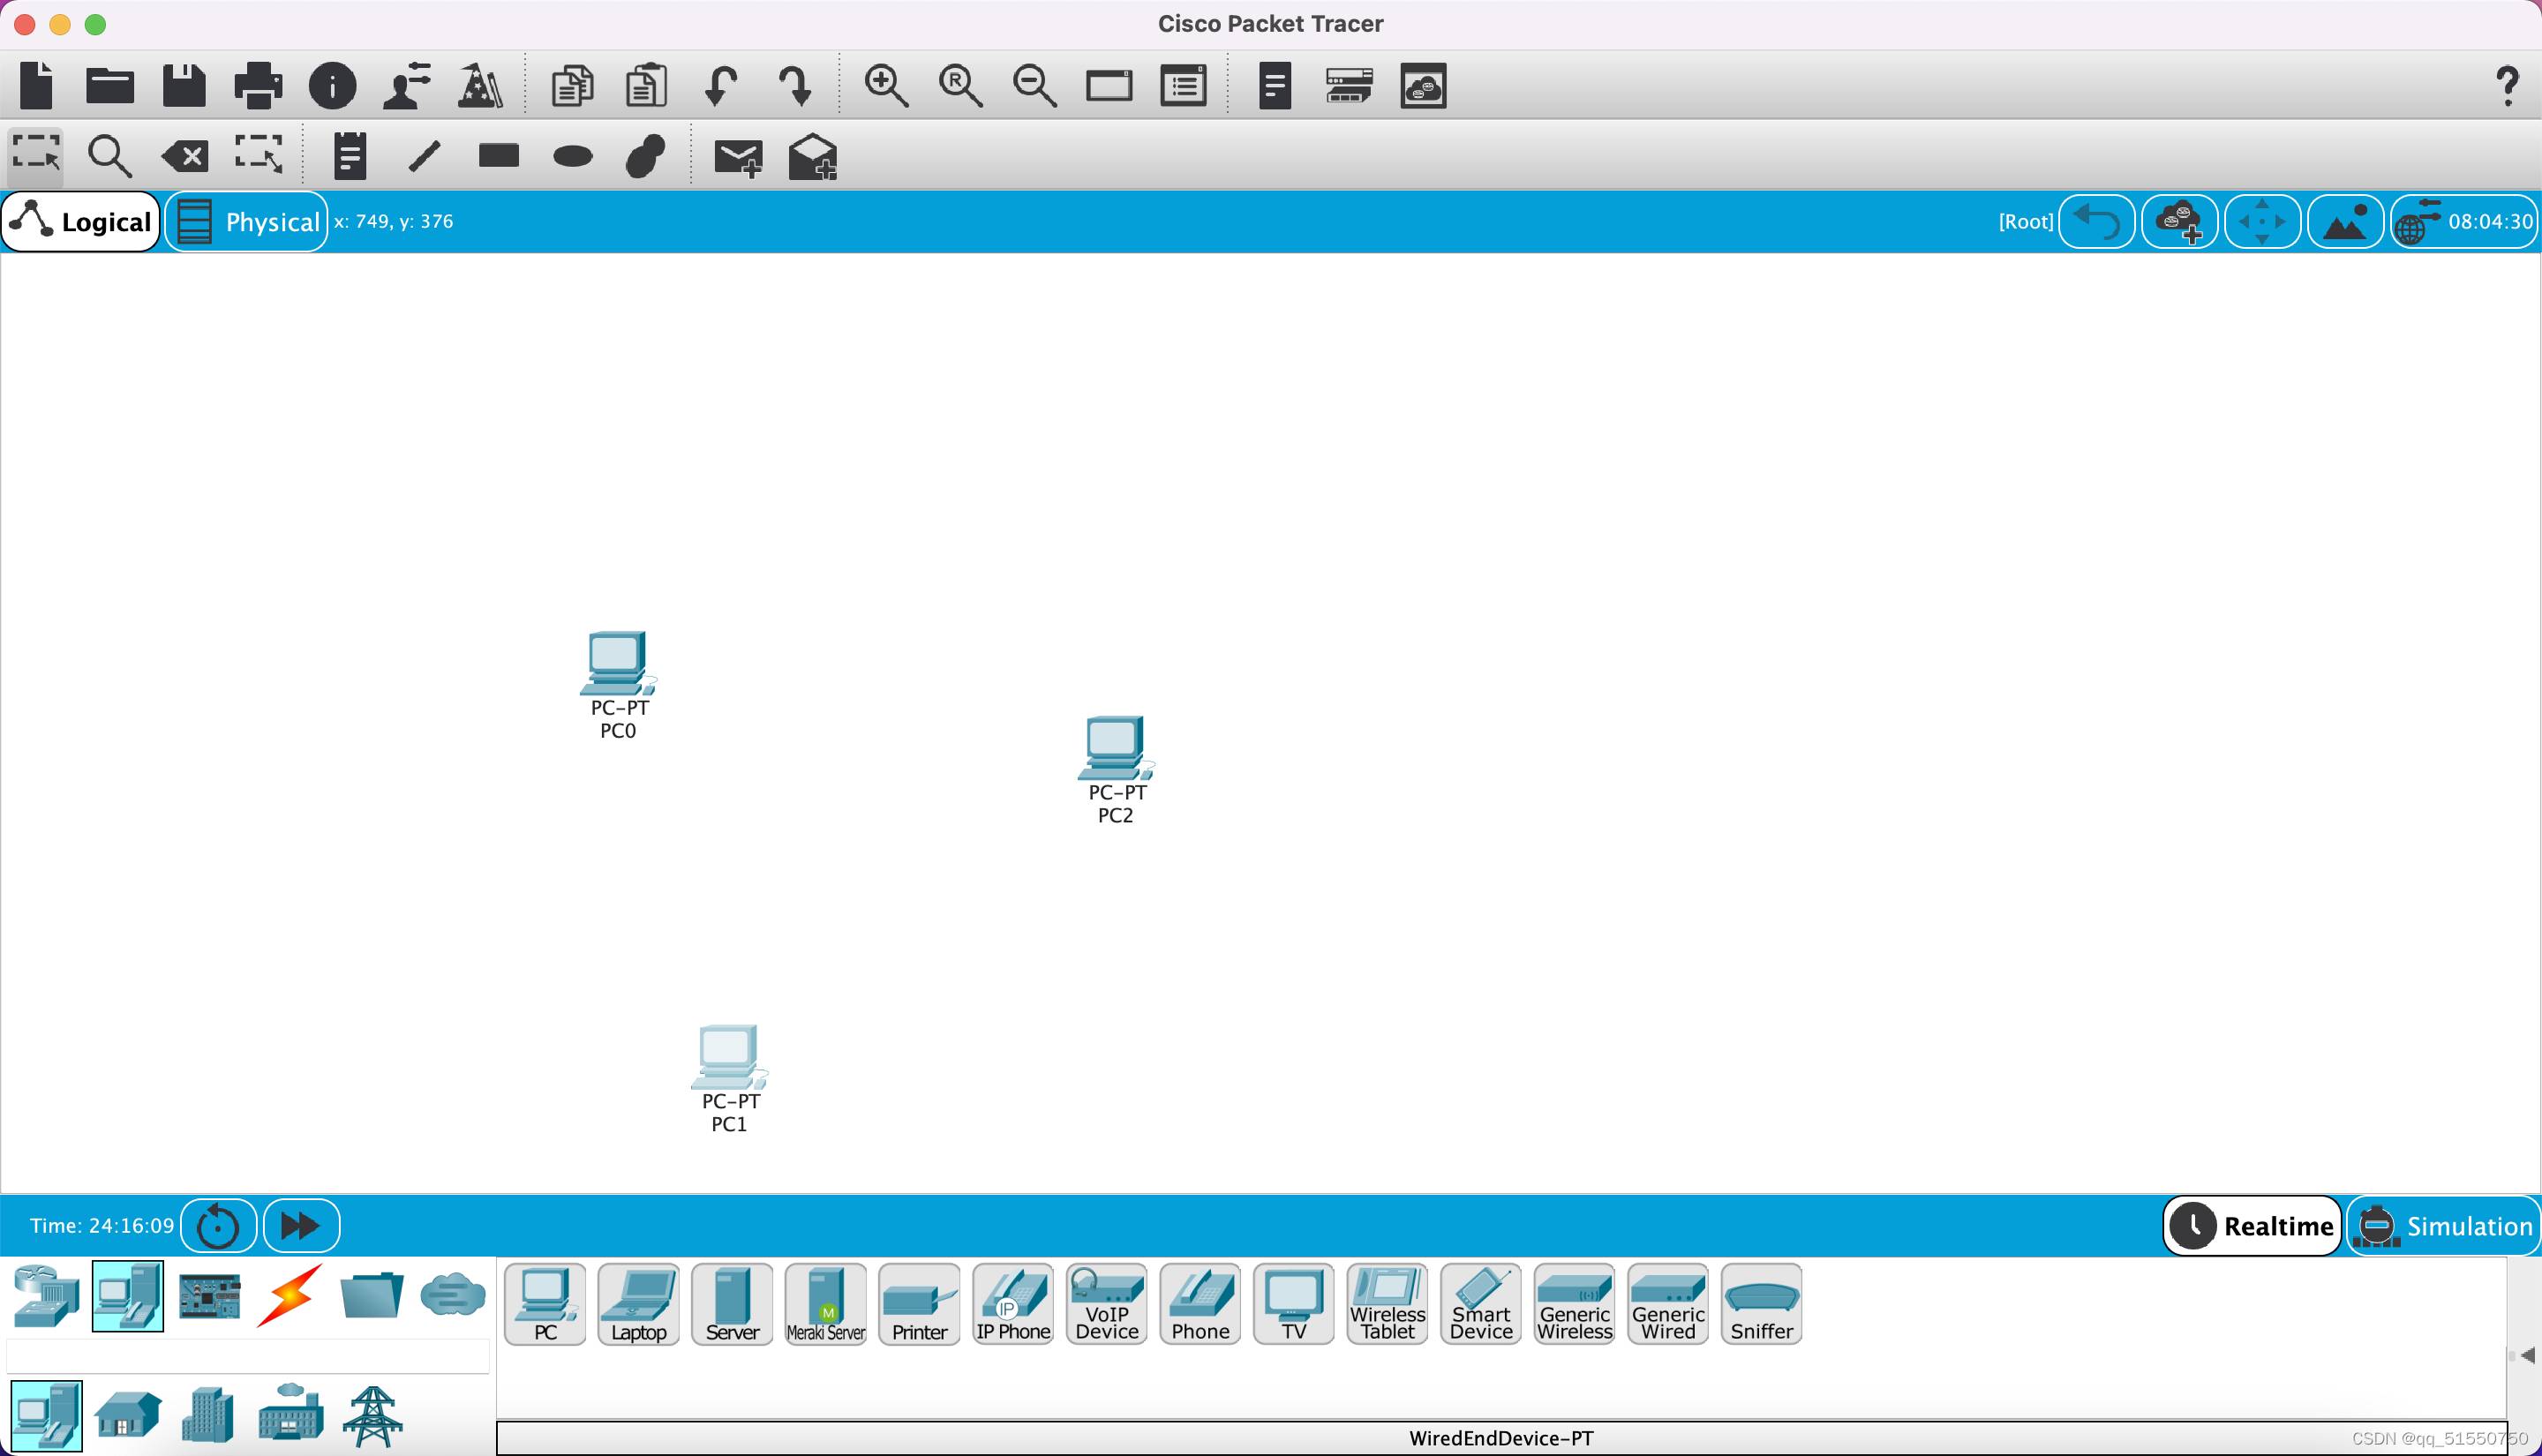Switch to the Logical workspace tab
The height and width of the screenshot is (1456, 2542).
click(82, 221)
